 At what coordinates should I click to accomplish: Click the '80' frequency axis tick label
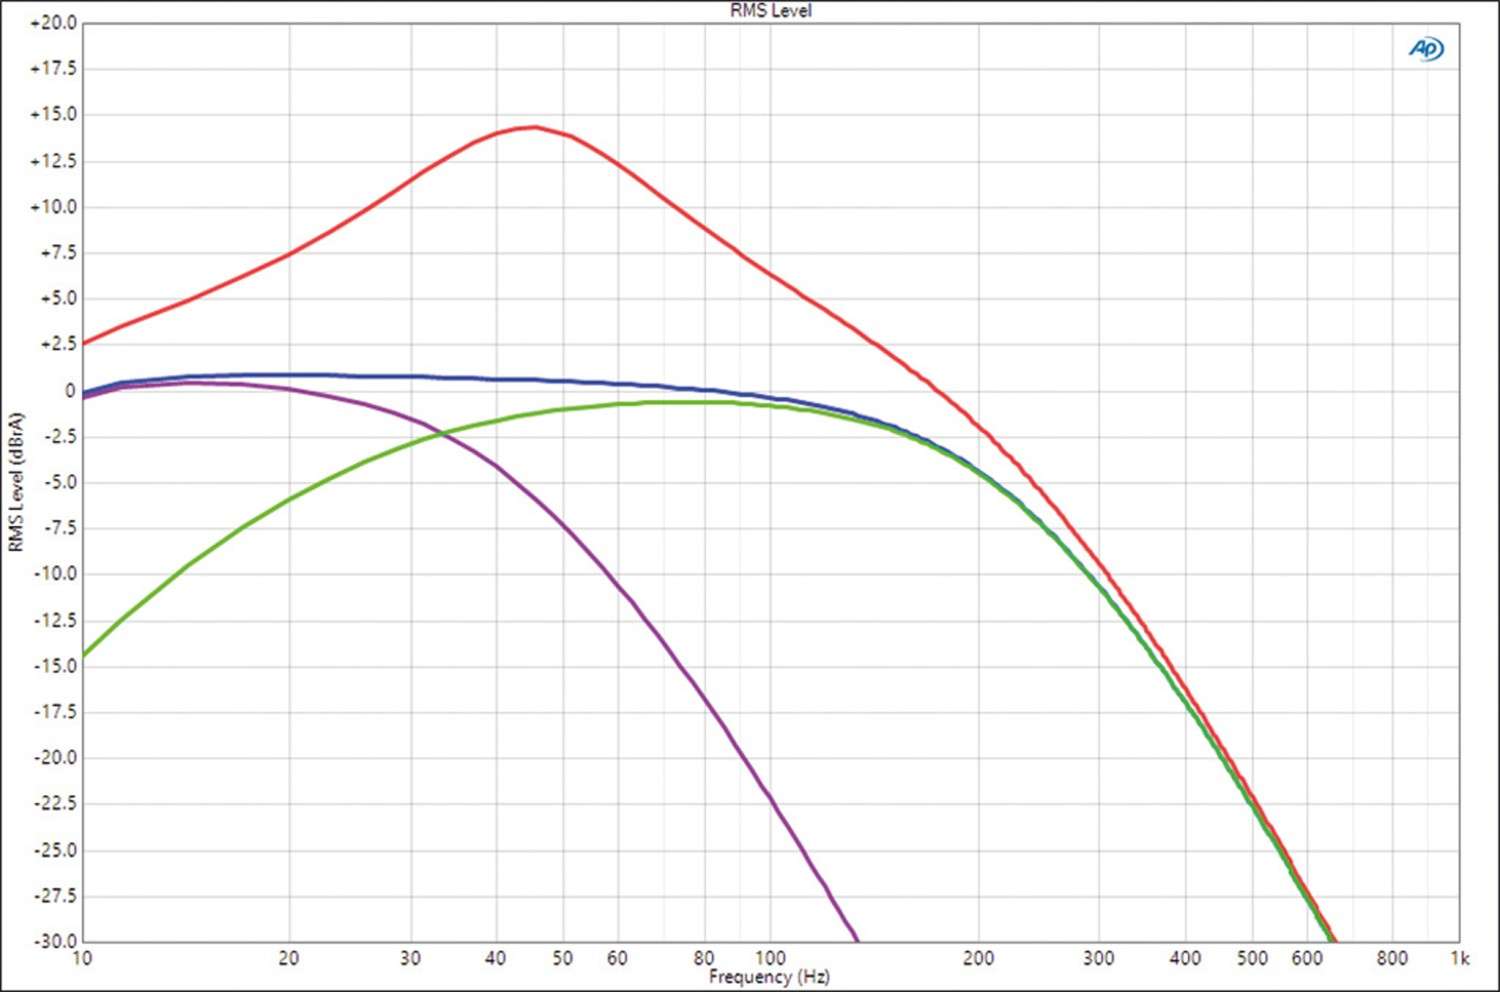(x=704, y=958)
